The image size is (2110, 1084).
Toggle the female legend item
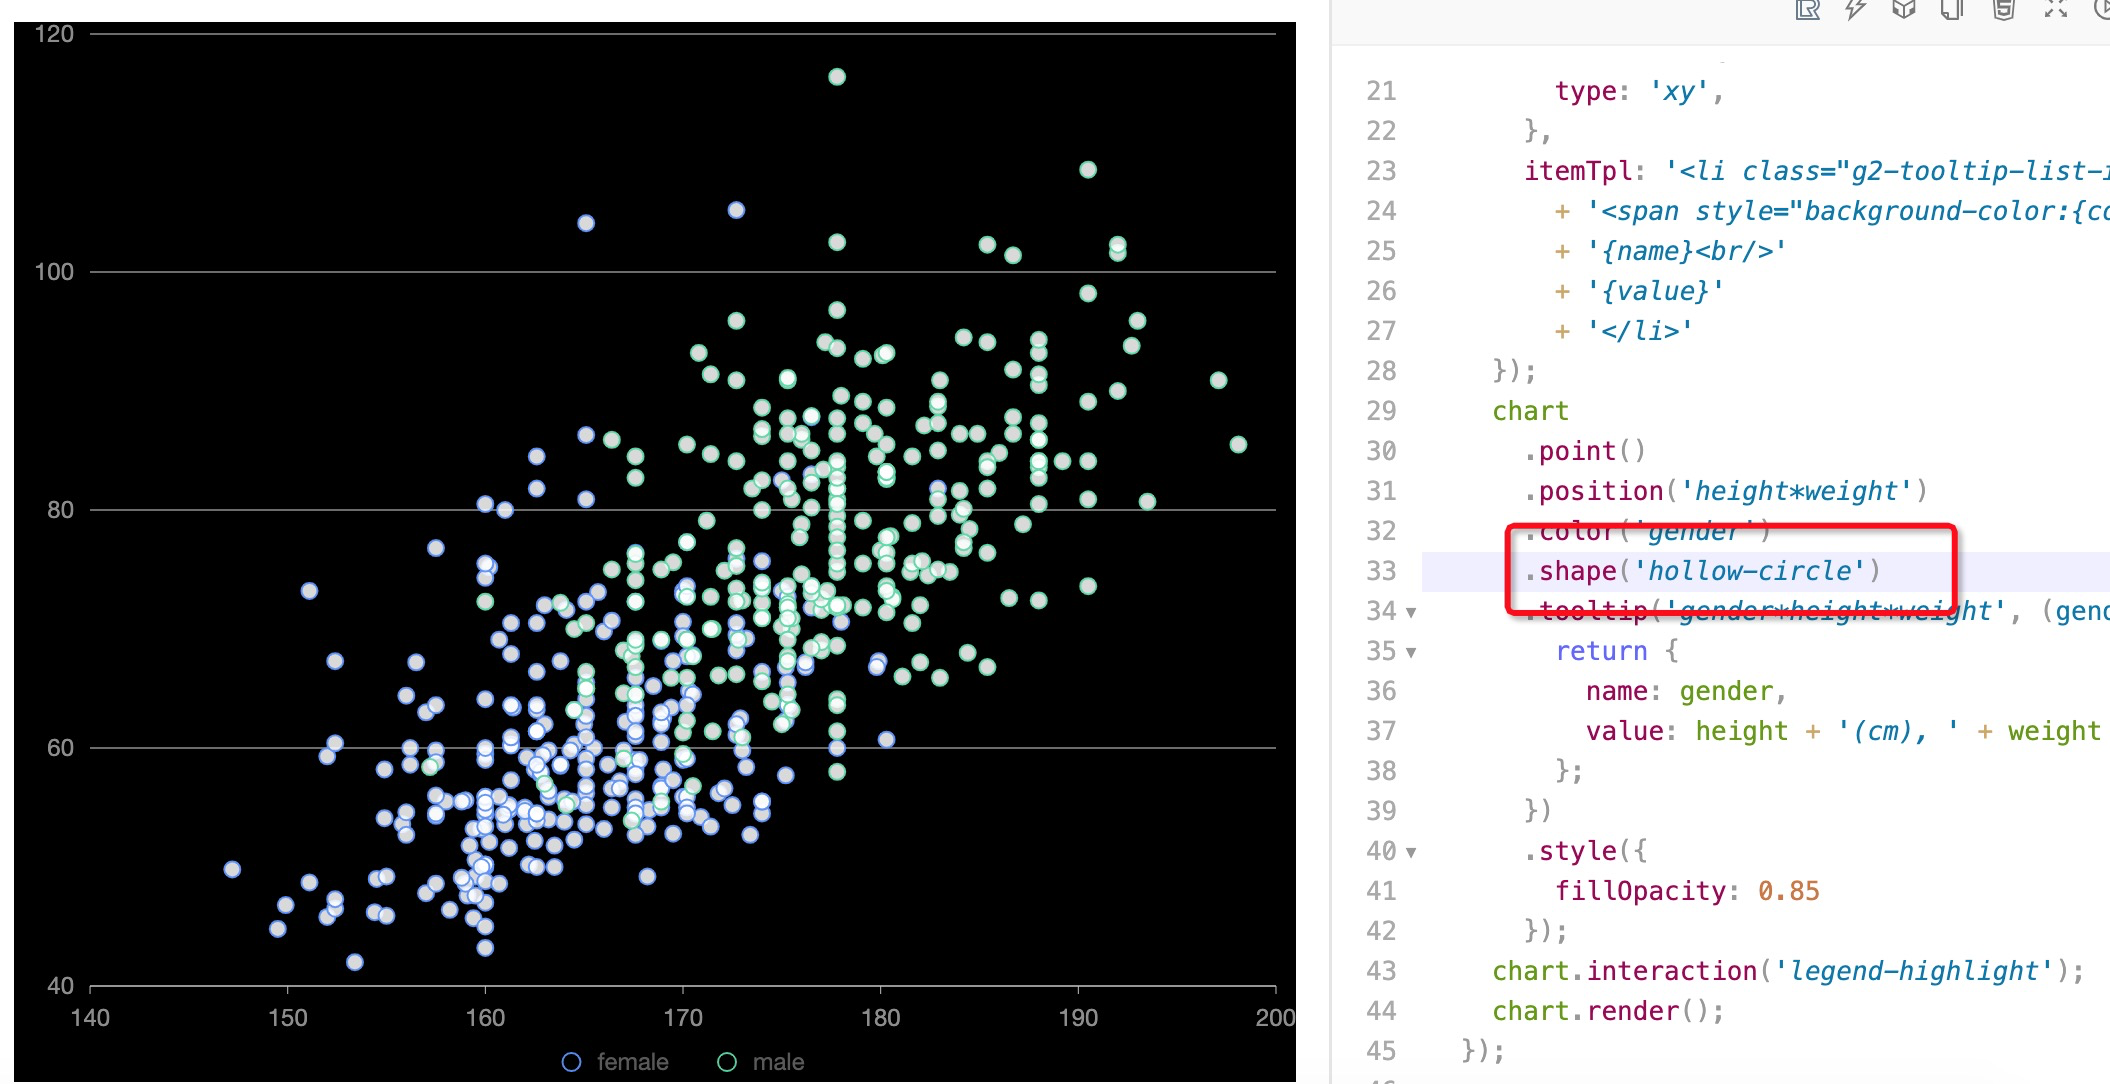tap(632, 1062)
